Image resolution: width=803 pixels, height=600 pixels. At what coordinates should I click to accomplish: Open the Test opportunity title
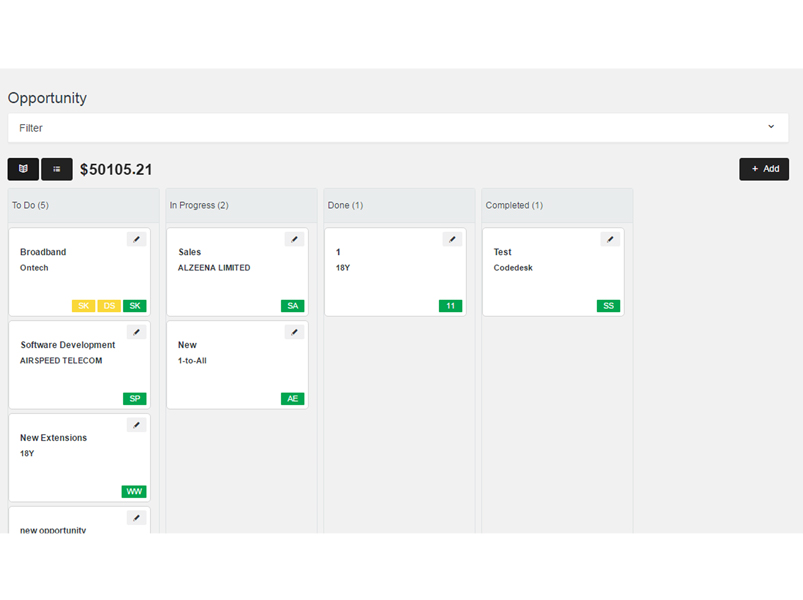pos(503,252)
